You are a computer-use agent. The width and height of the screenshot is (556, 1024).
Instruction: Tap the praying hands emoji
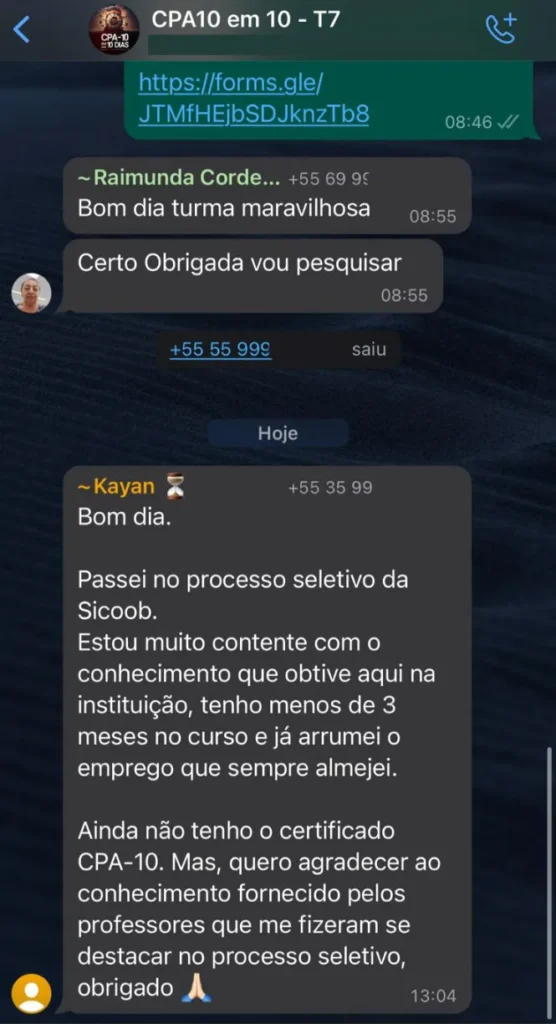point(197,988)
